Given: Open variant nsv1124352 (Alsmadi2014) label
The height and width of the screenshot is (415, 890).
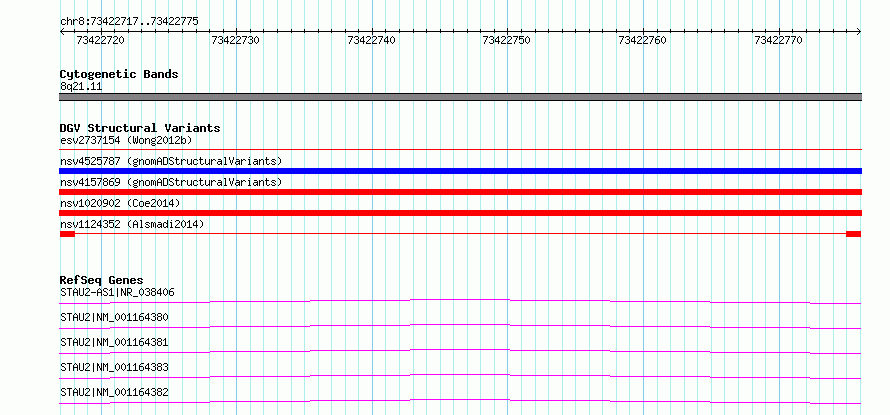Looking at the screenshot, I should click(132, 224).
